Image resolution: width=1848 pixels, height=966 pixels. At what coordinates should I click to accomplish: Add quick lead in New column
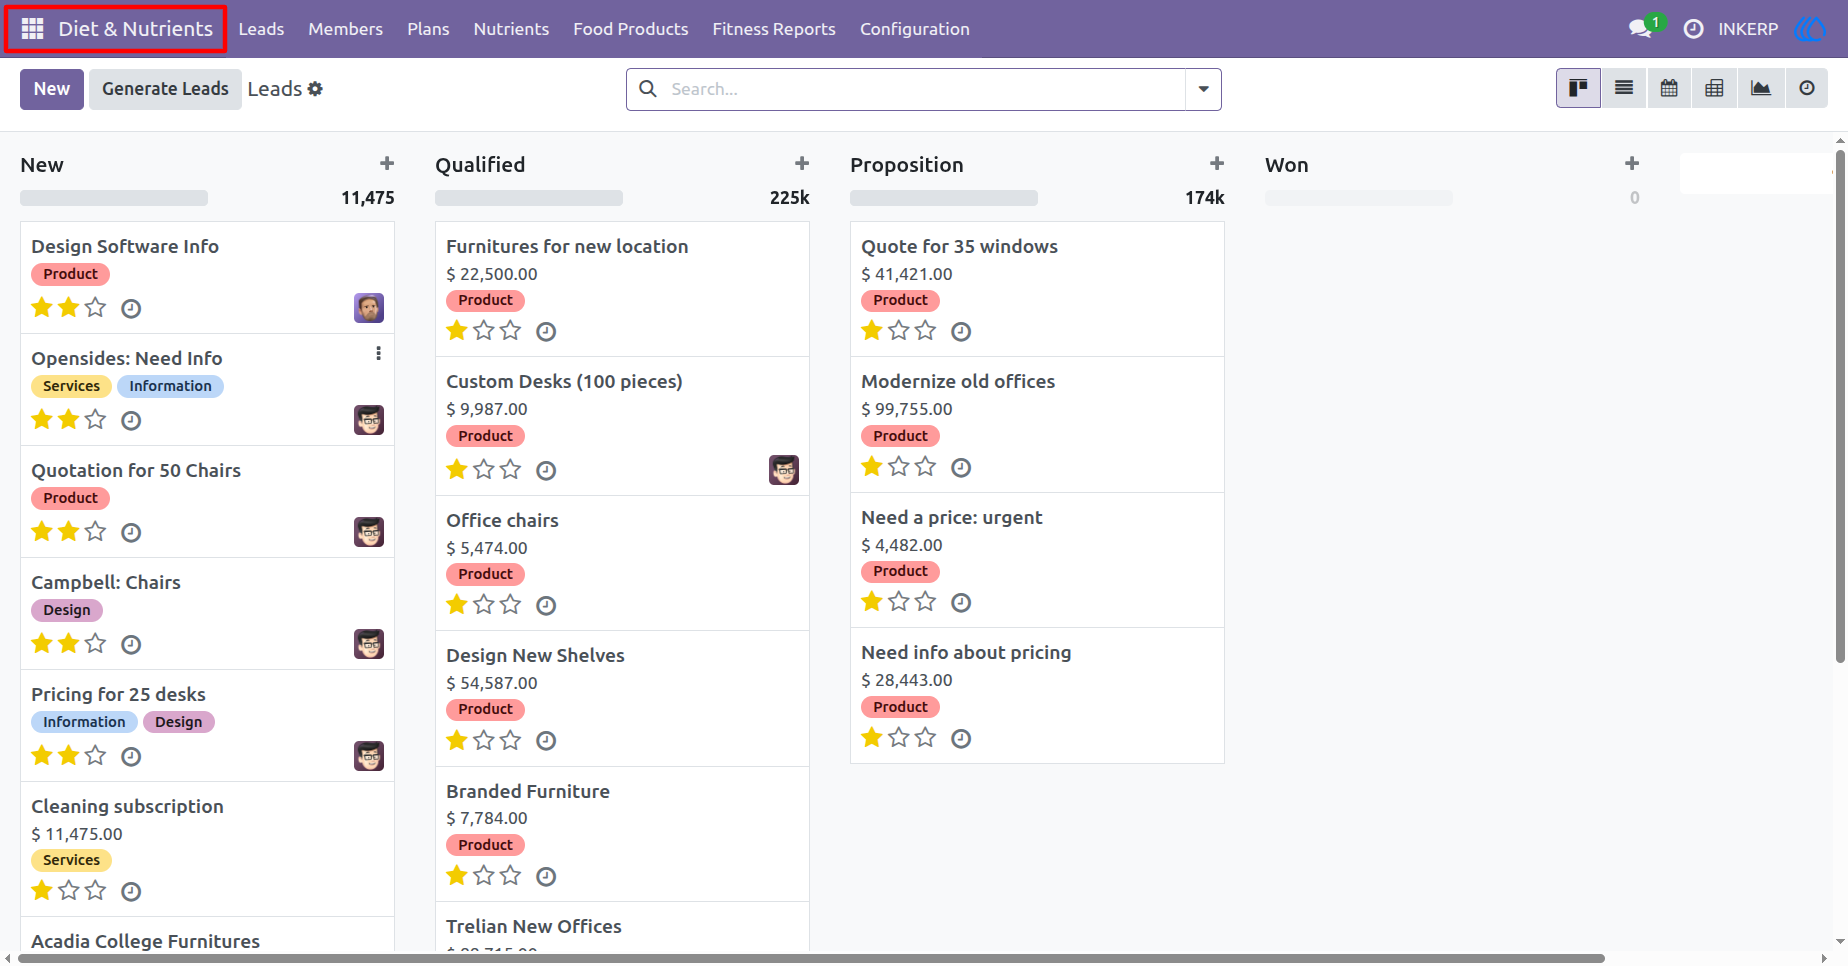(x=387, y=163)
